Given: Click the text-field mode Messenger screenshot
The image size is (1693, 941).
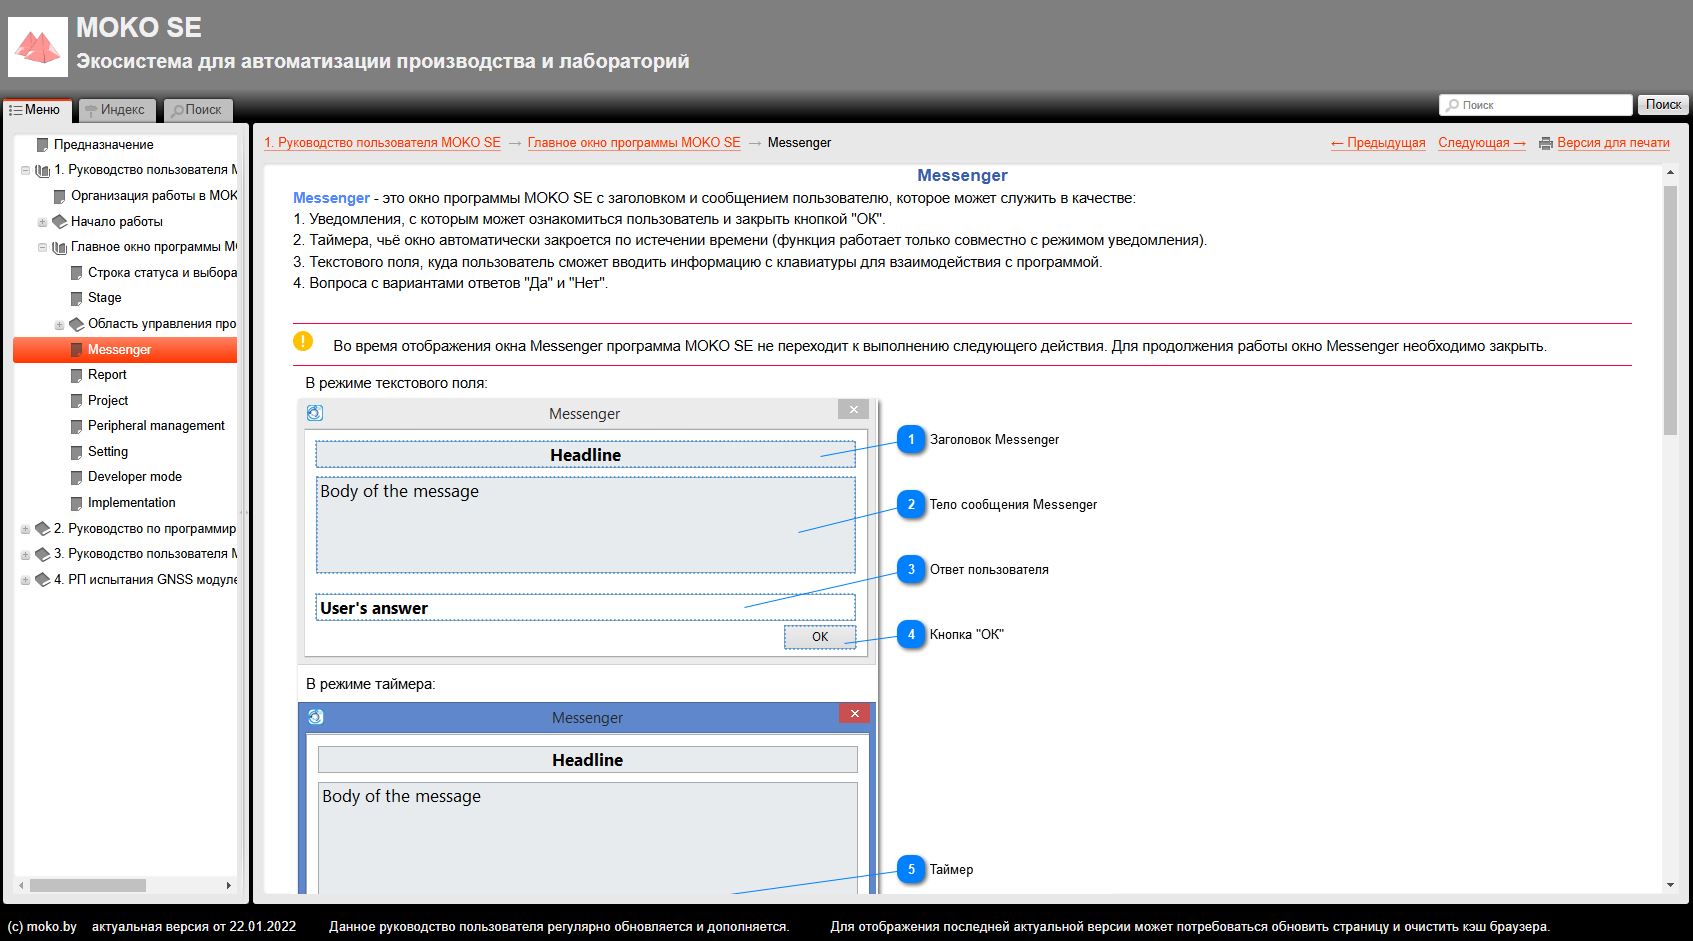Looking at the screenshot, I should [588, 530].
